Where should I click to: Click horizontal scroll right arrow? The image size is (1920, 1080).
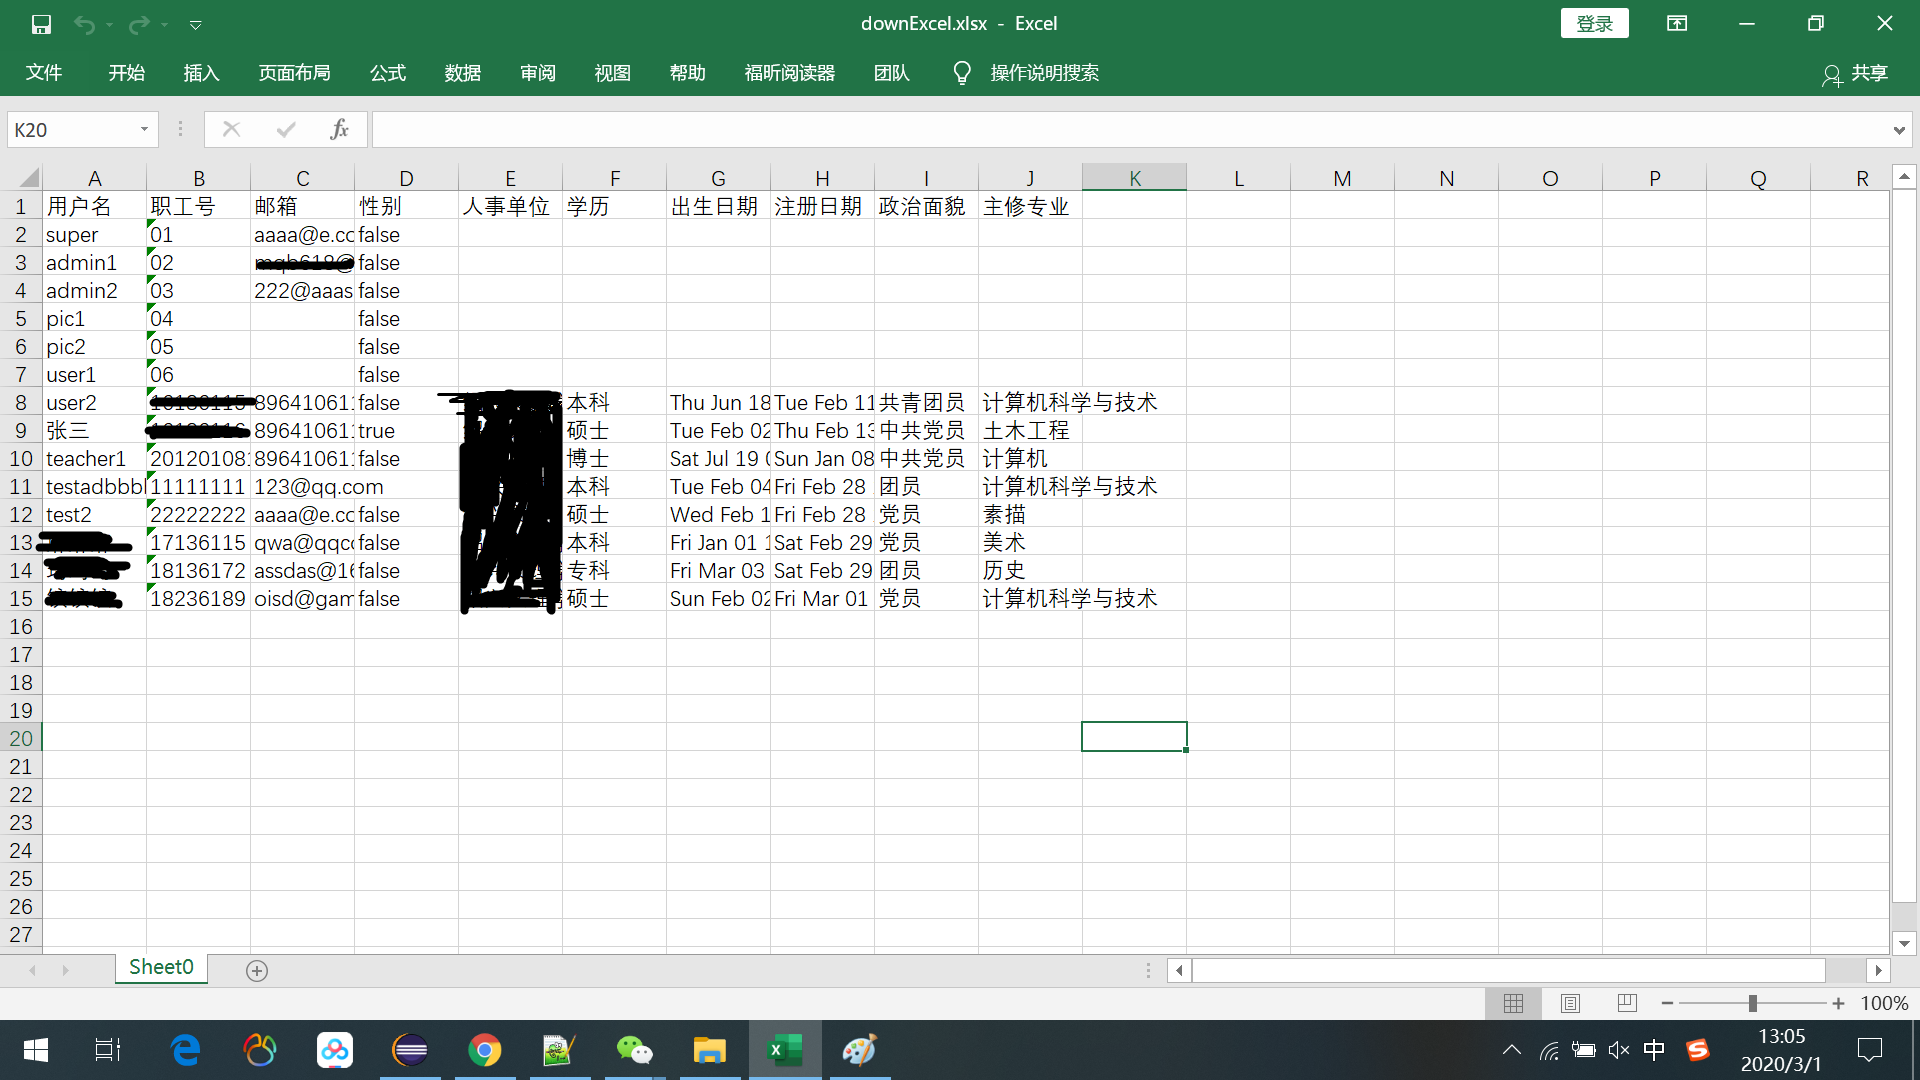tap(1878, 970)
